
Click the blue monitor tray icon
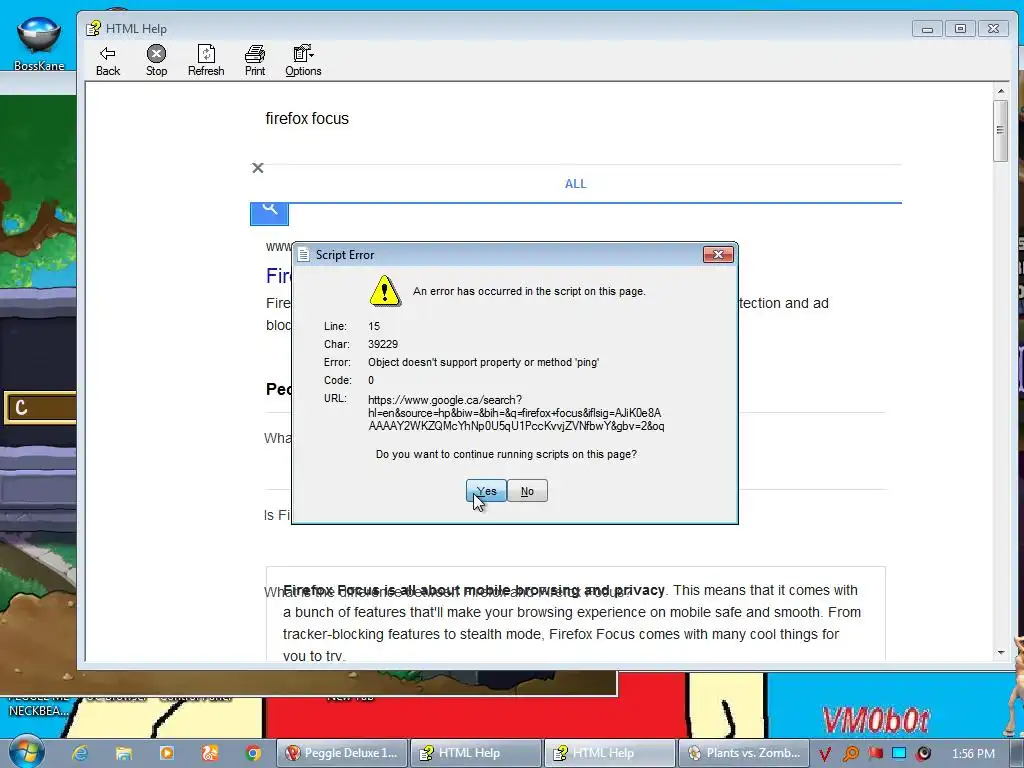pos(899,753)
